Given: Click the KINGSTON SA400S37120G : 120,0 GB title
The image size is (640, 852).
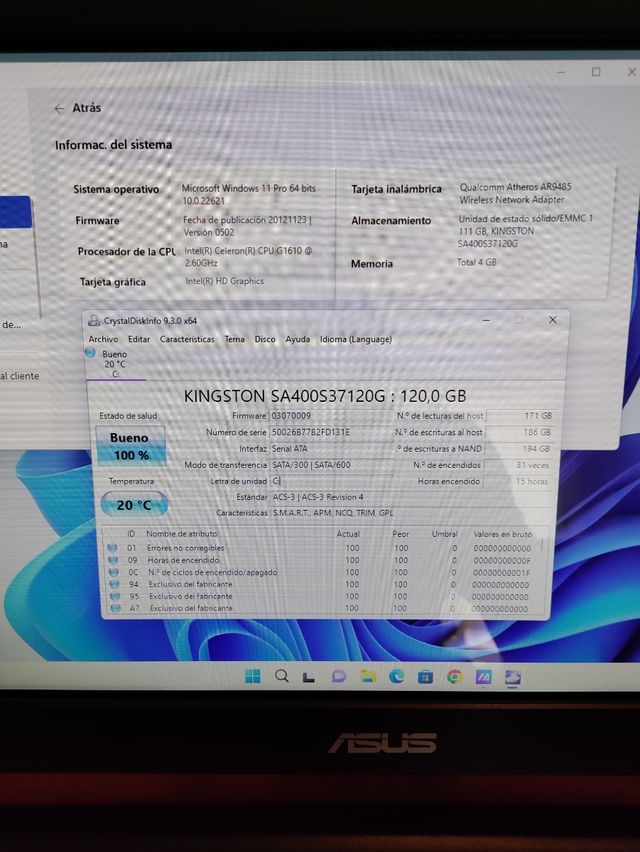Looking at the screenshot, I should [325, 396].
